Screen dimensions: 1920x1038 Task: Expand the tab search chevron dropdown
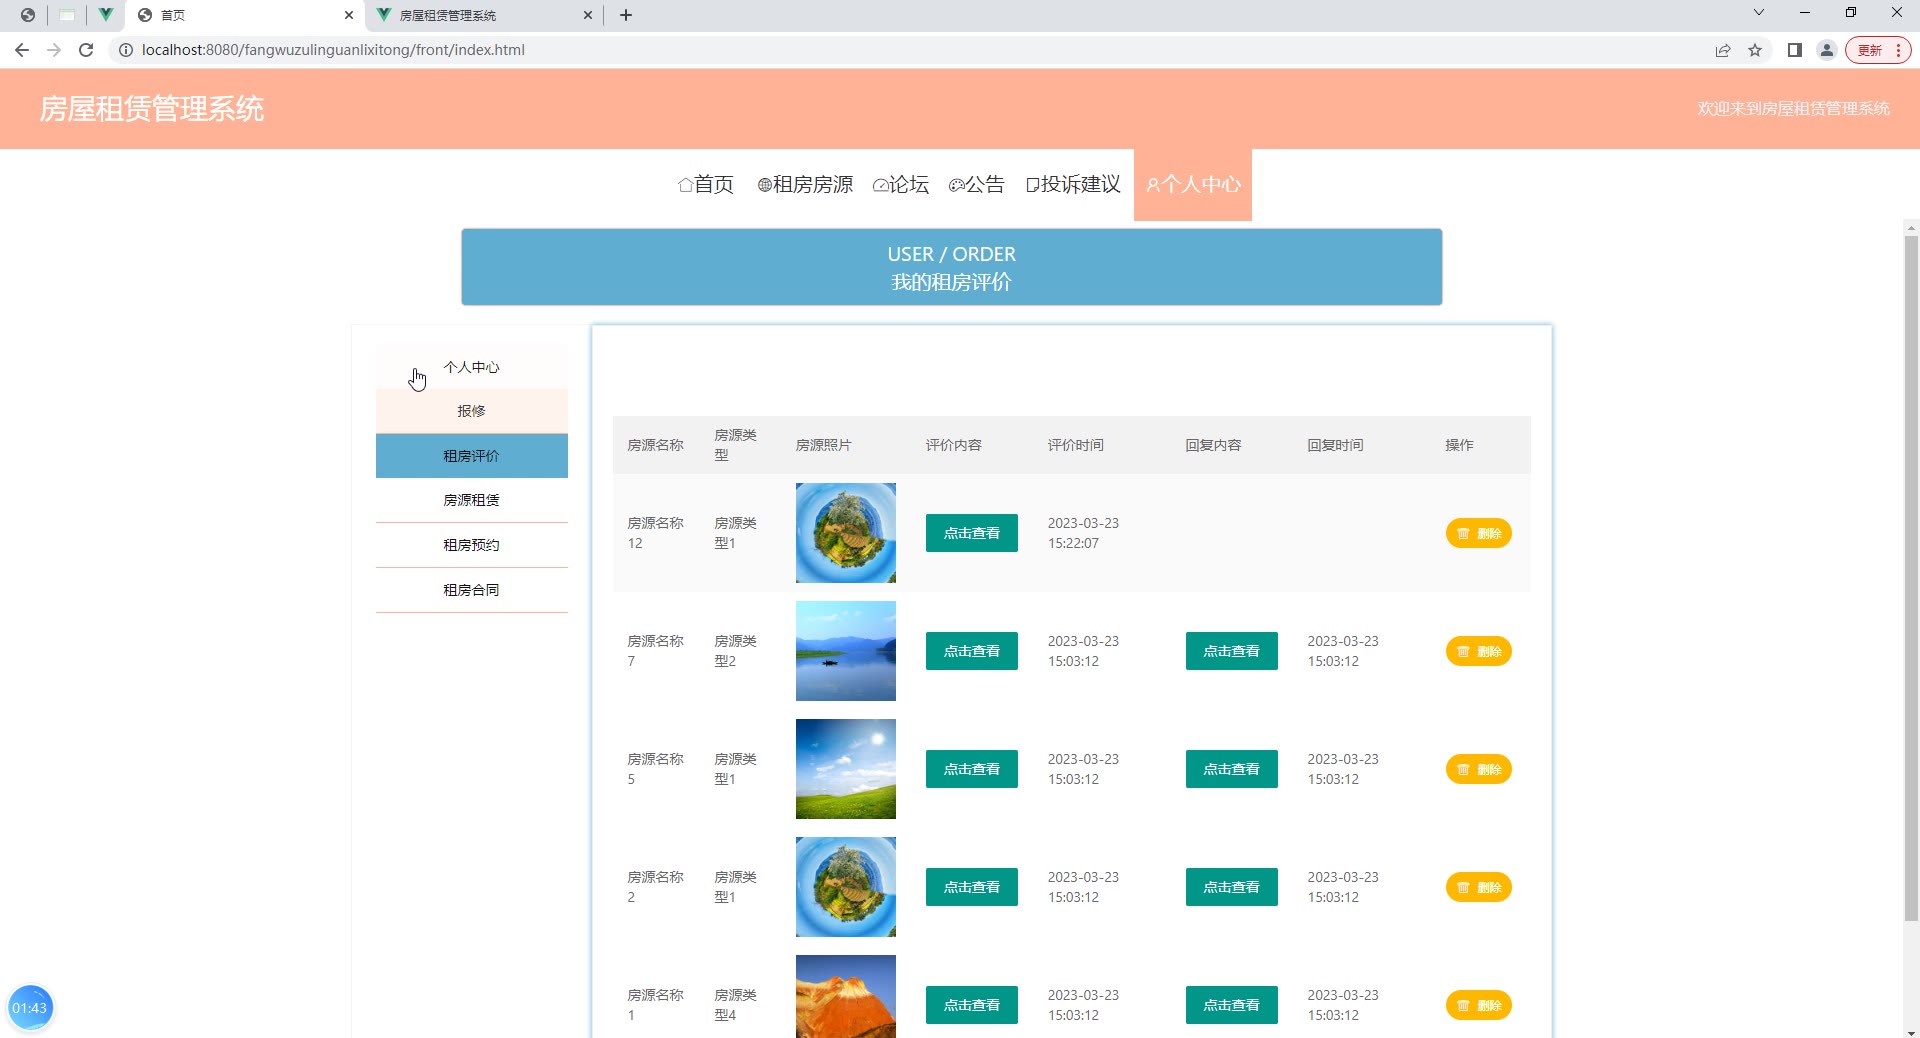(x=1758, y=13)
